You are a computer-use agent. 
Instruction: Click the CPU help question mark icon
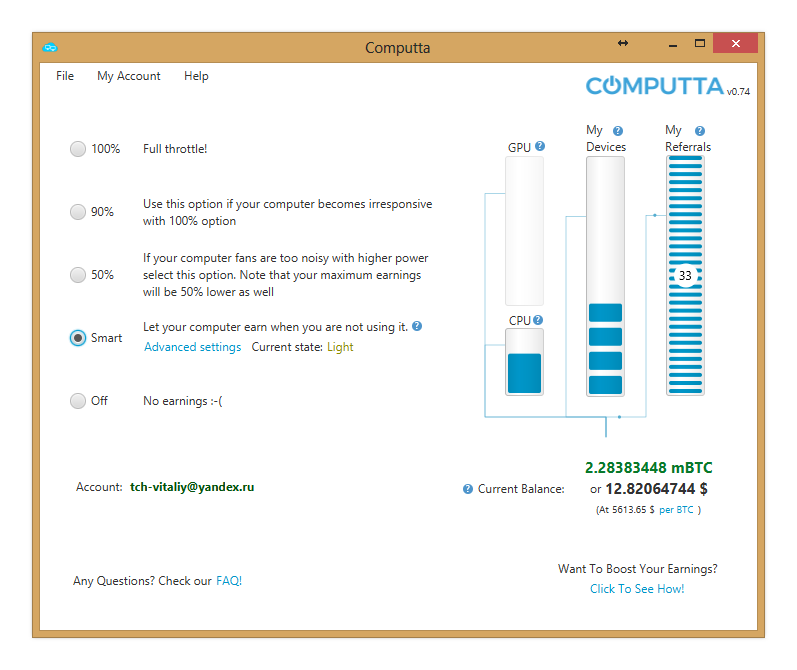point(538,320)
